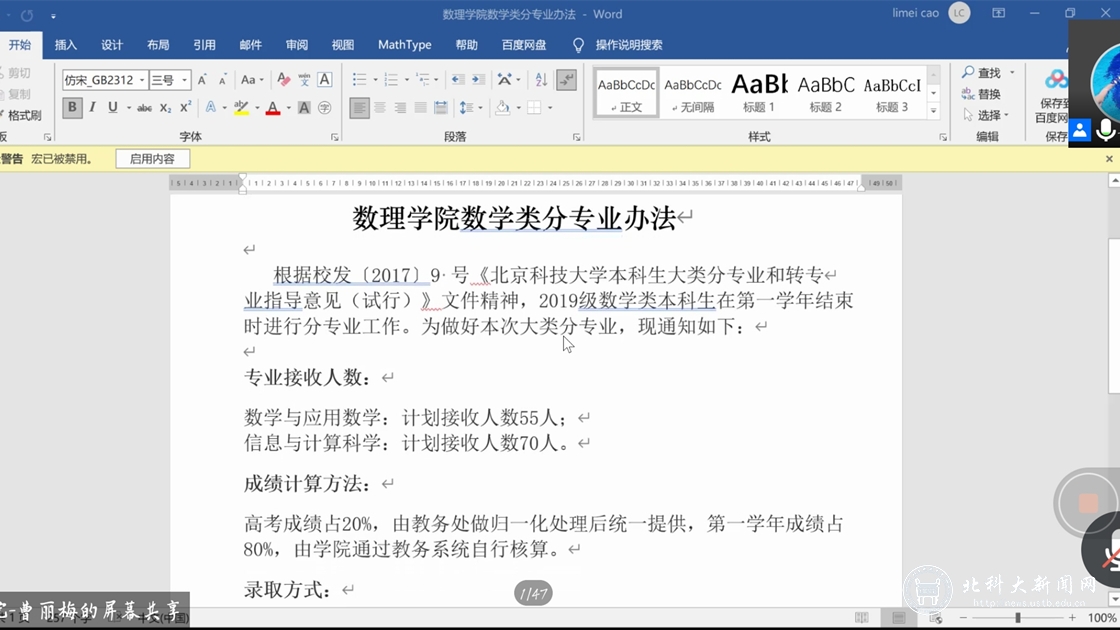Toggle italic text formatting
Viewport: 1120px width, 630px height.
point(92,108)
